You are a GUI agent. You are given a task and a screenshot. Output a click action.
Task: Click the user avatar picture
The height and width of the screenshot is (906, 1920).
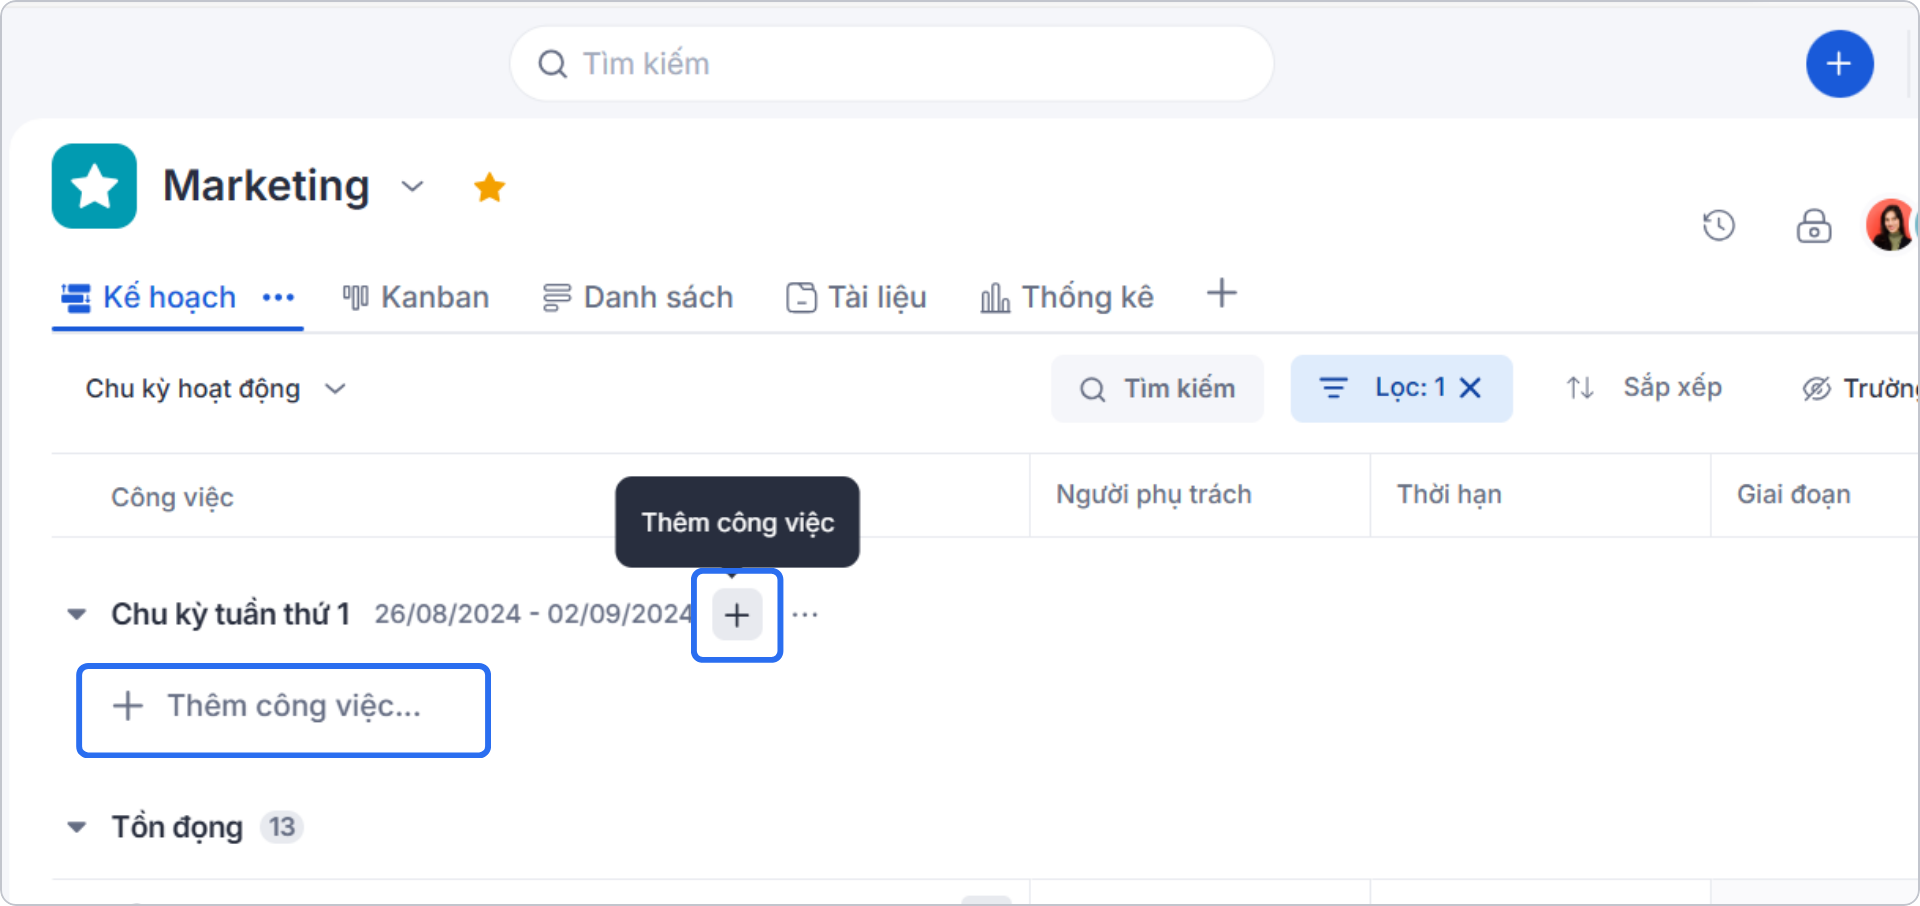pos(1890,224)
